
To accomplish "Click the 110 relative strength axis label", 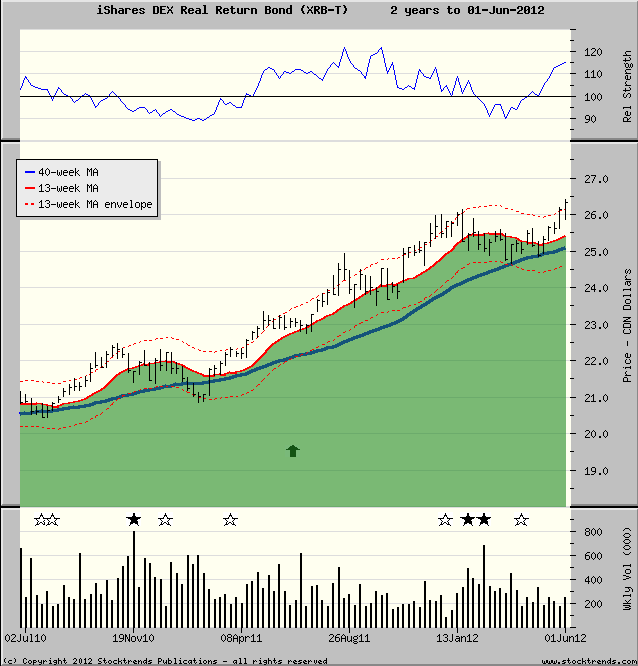I will pos(593,74).
